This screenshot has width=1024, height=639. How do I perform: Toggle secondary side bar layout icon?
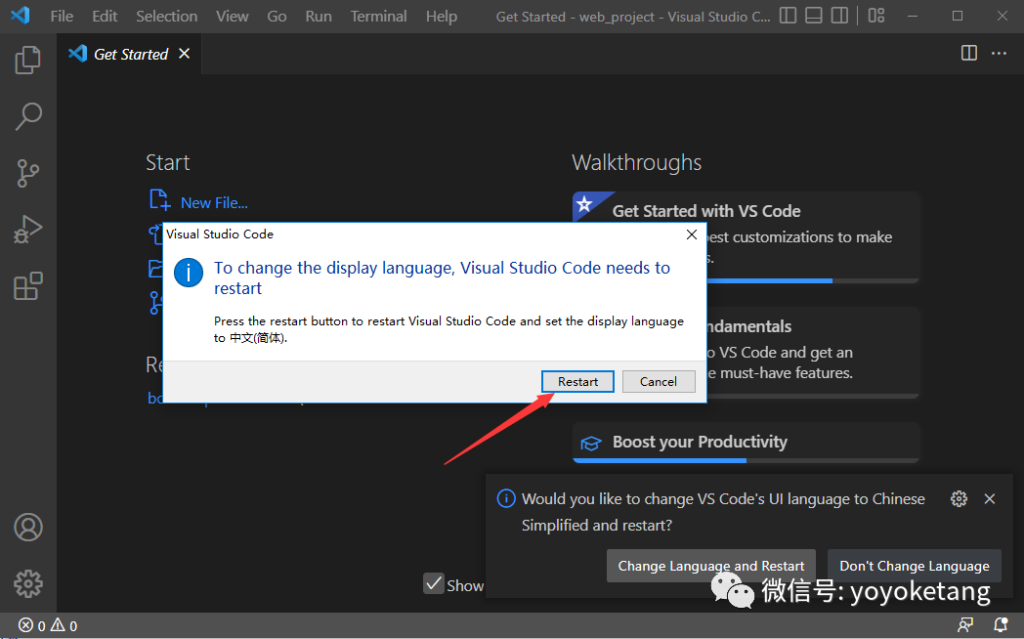(x=839, y=15)
